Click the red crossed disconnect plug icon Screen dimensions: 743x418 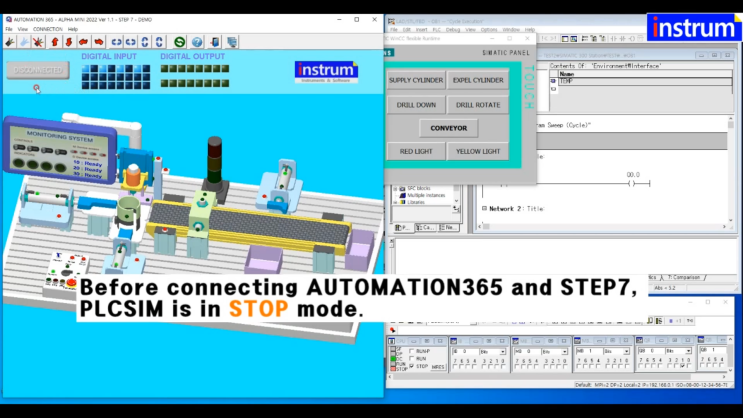click(x=38, y=42)
